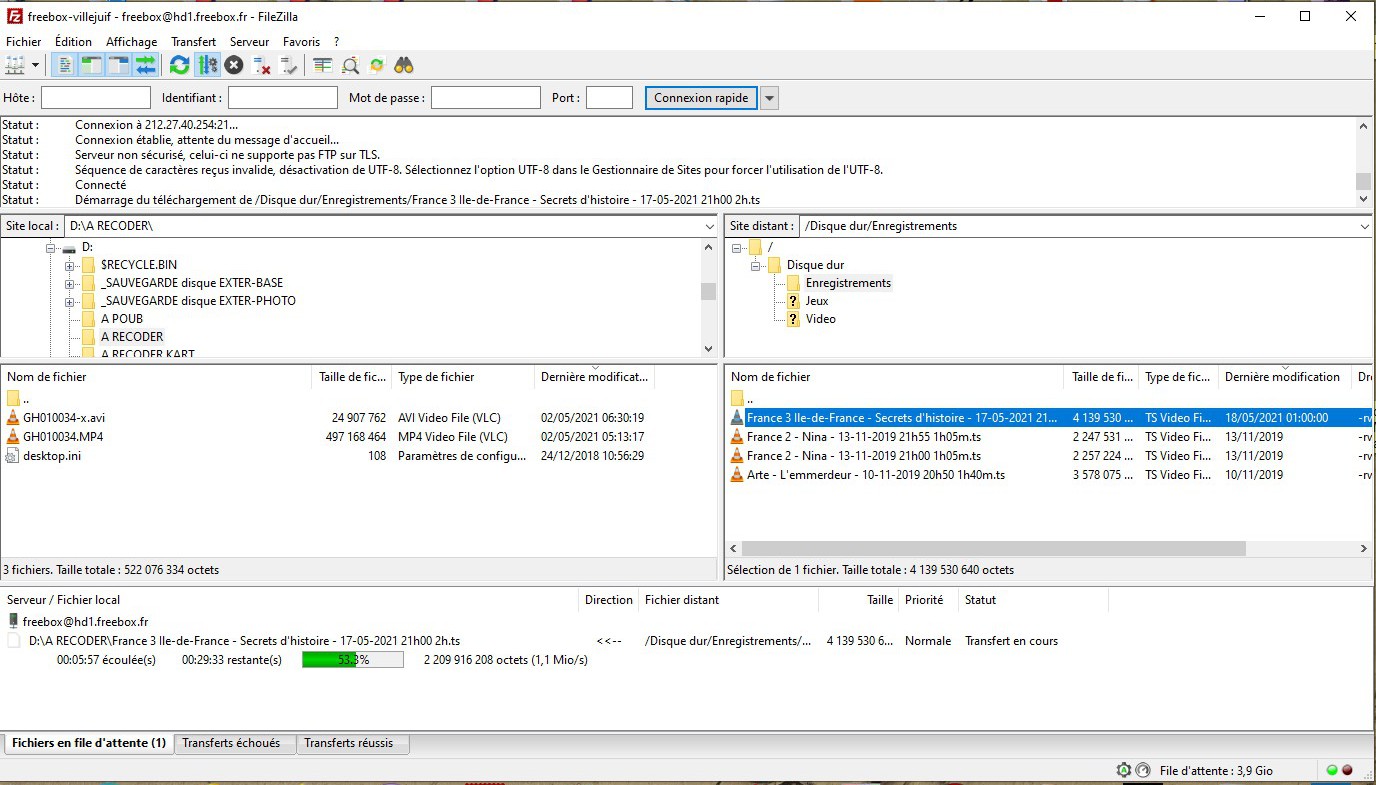
Task: Expand _SAUVEGARDE disque EXTER-BASE node
Action: coord(70,283)
